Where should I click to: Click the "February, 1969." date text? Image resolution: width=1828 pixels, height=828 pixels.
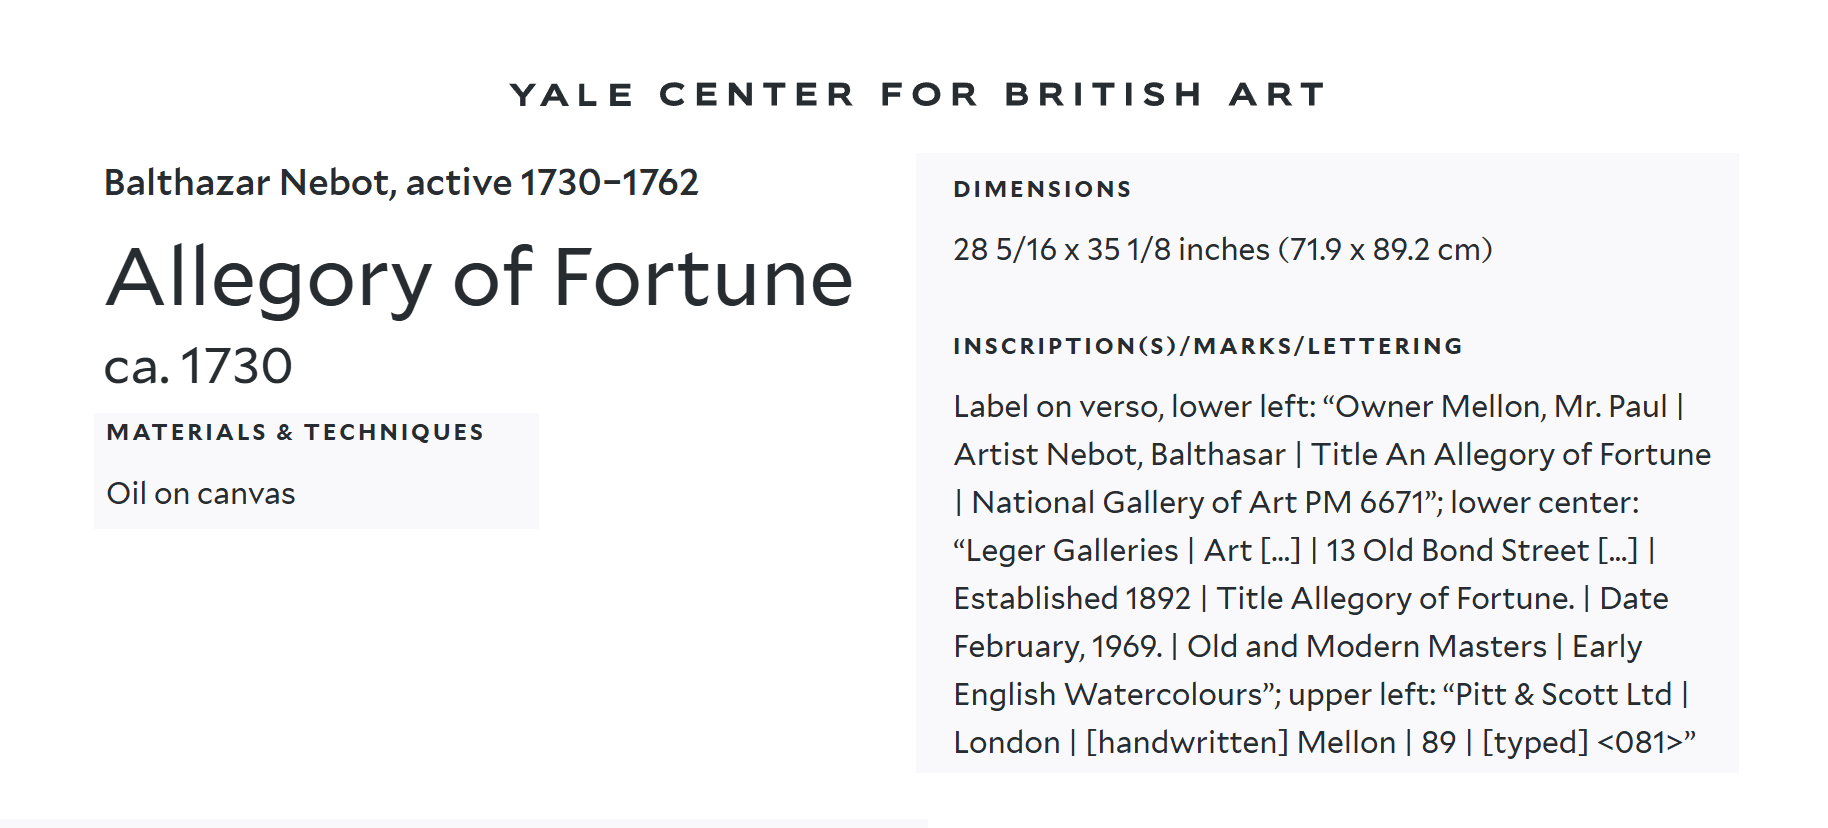pos(1058,647)
